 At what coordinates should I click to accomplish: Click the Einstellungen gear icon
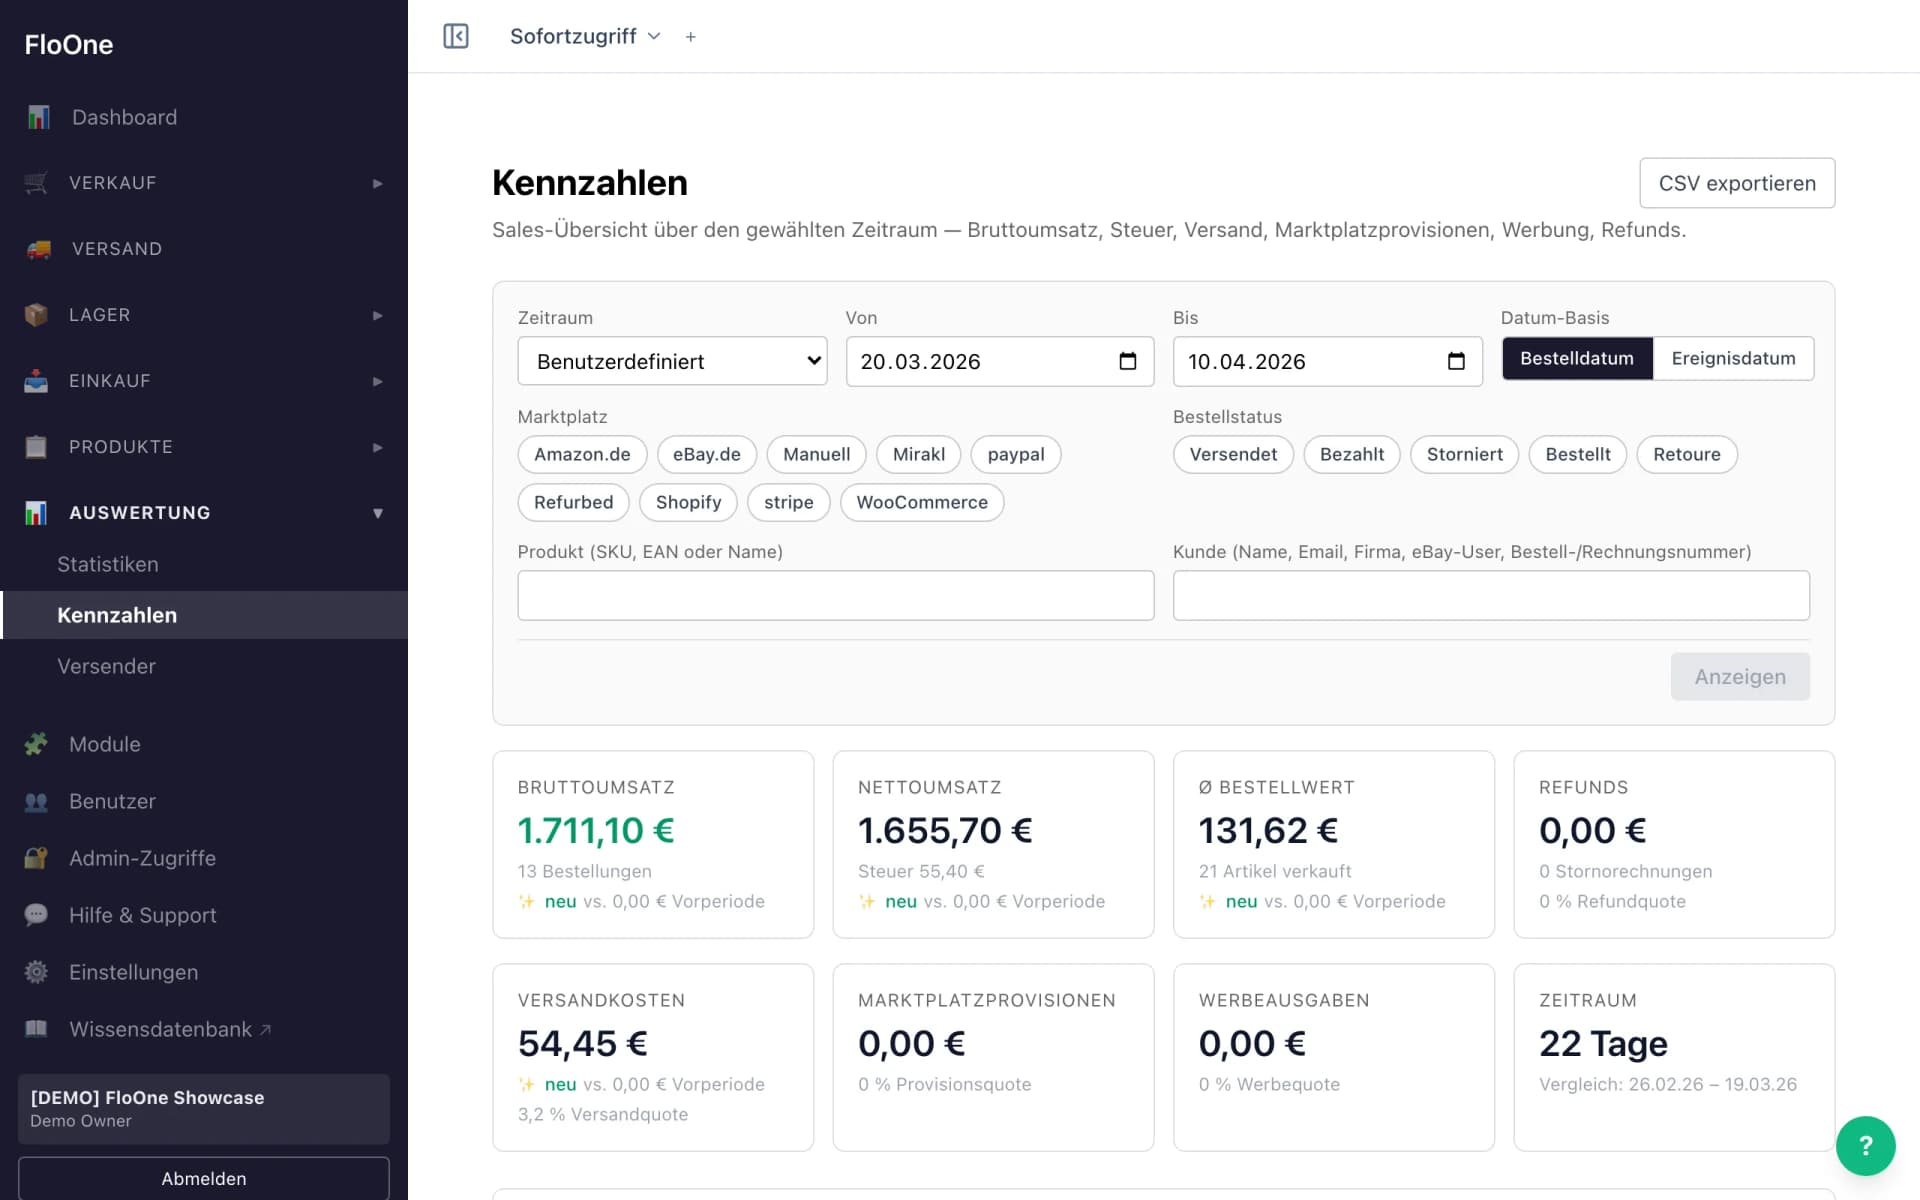tap(36, 972)
